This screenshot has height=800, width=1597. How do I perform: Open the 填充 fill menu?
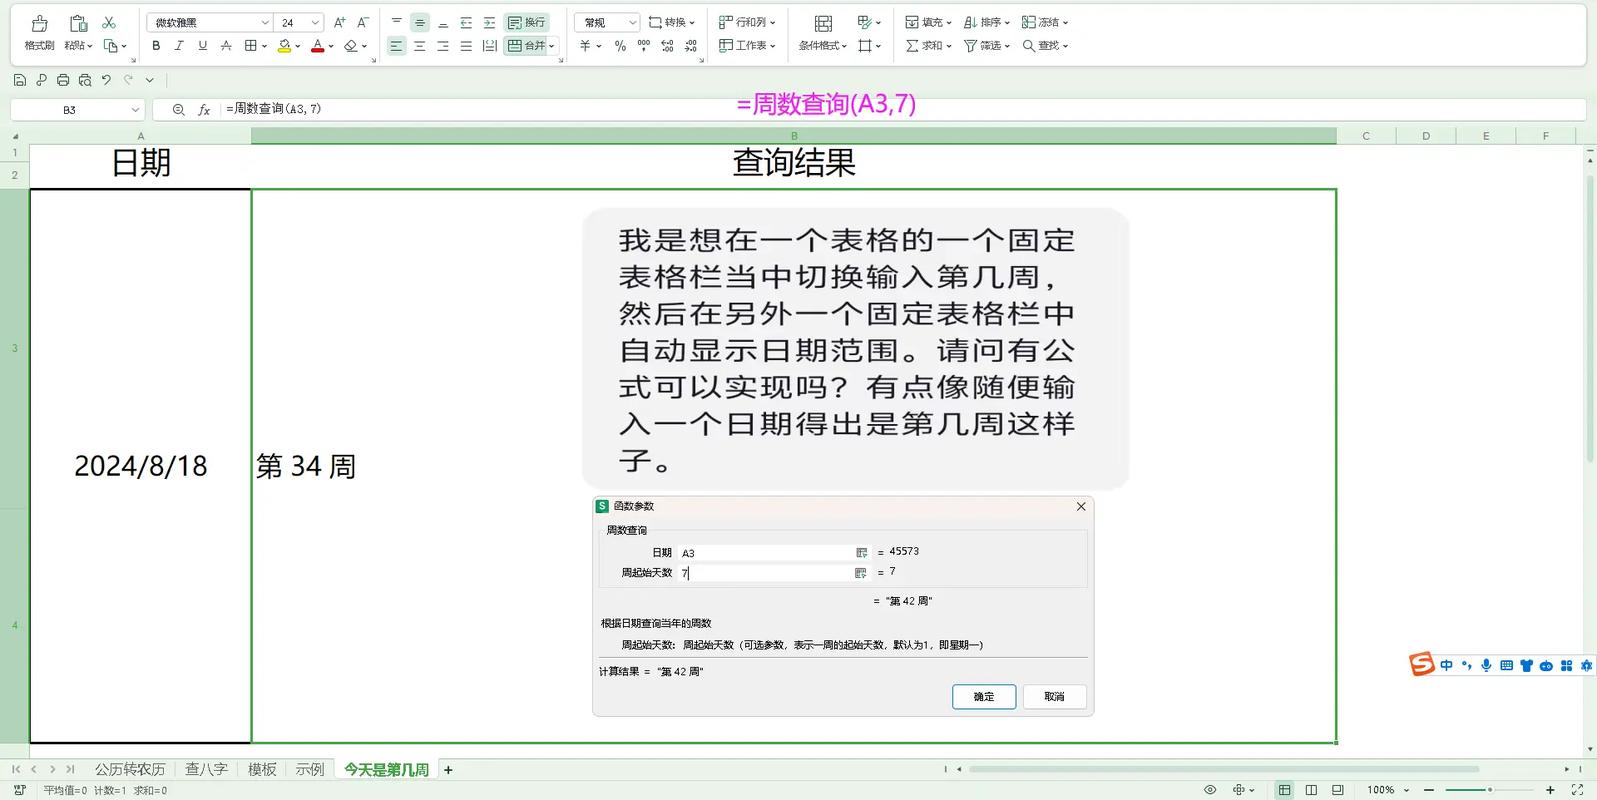tap(927, 22)
